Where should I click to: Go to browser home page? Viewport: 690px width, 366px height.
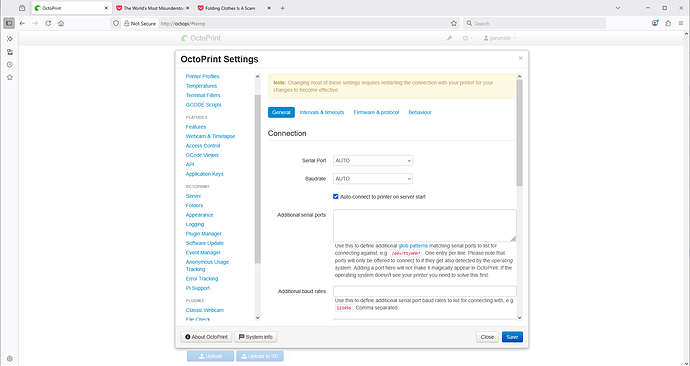click(61, 23)
